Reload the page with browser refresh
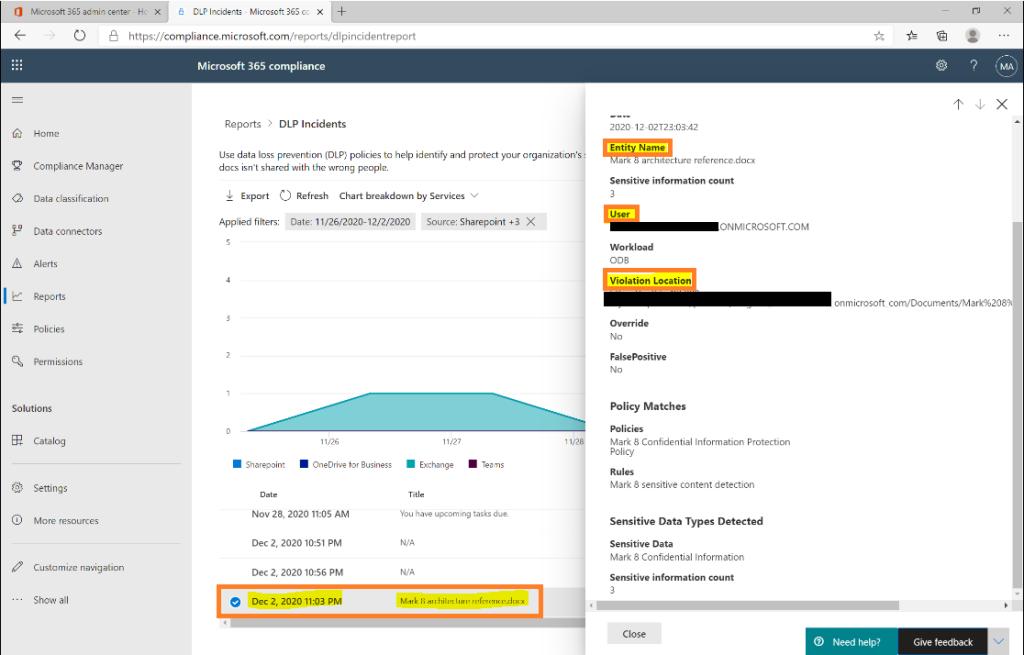 (80, 36)
